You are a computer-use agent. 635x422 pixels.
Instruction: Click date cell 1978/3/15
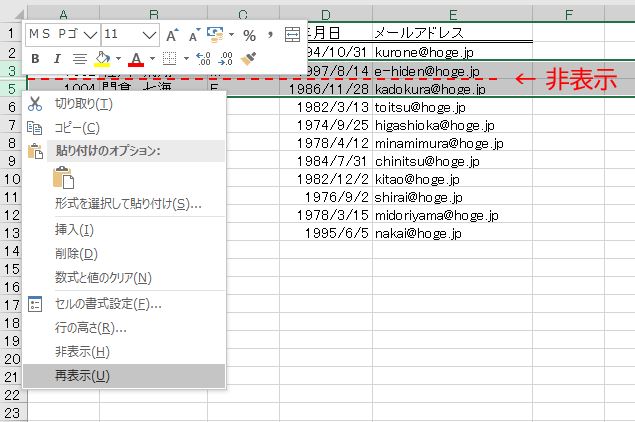[x=326, y=215]
